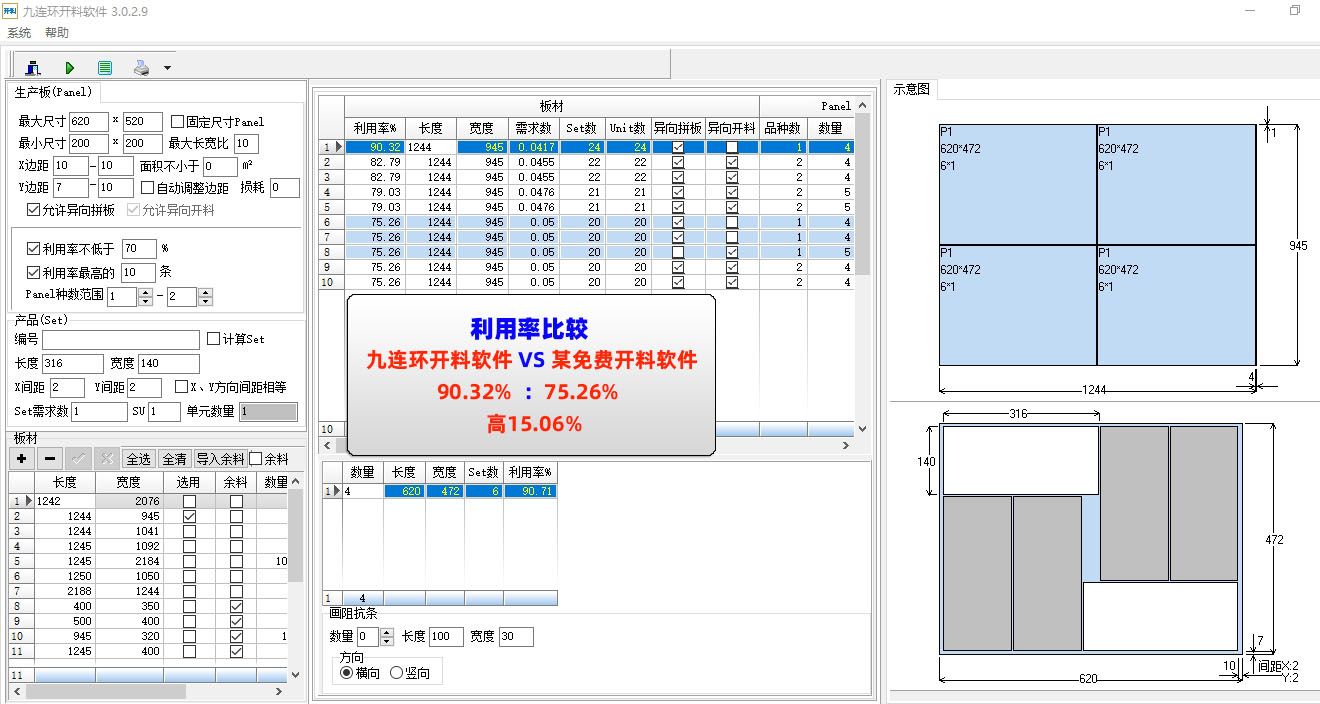Click the first toolbar icon with blue figure

coord(33,68)
